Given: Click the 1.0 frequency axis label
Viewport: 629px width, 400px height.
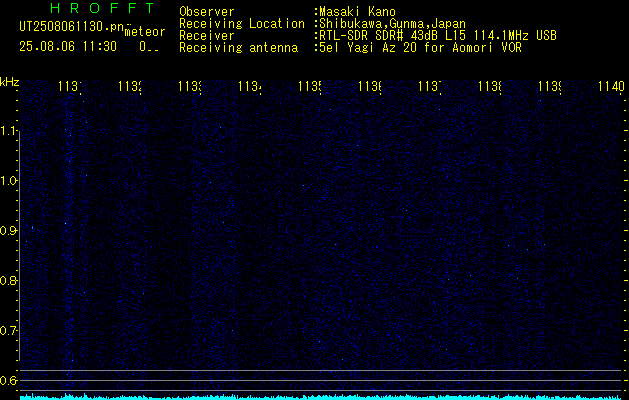Looking at the screenshot, I should (x=8, y=181).
